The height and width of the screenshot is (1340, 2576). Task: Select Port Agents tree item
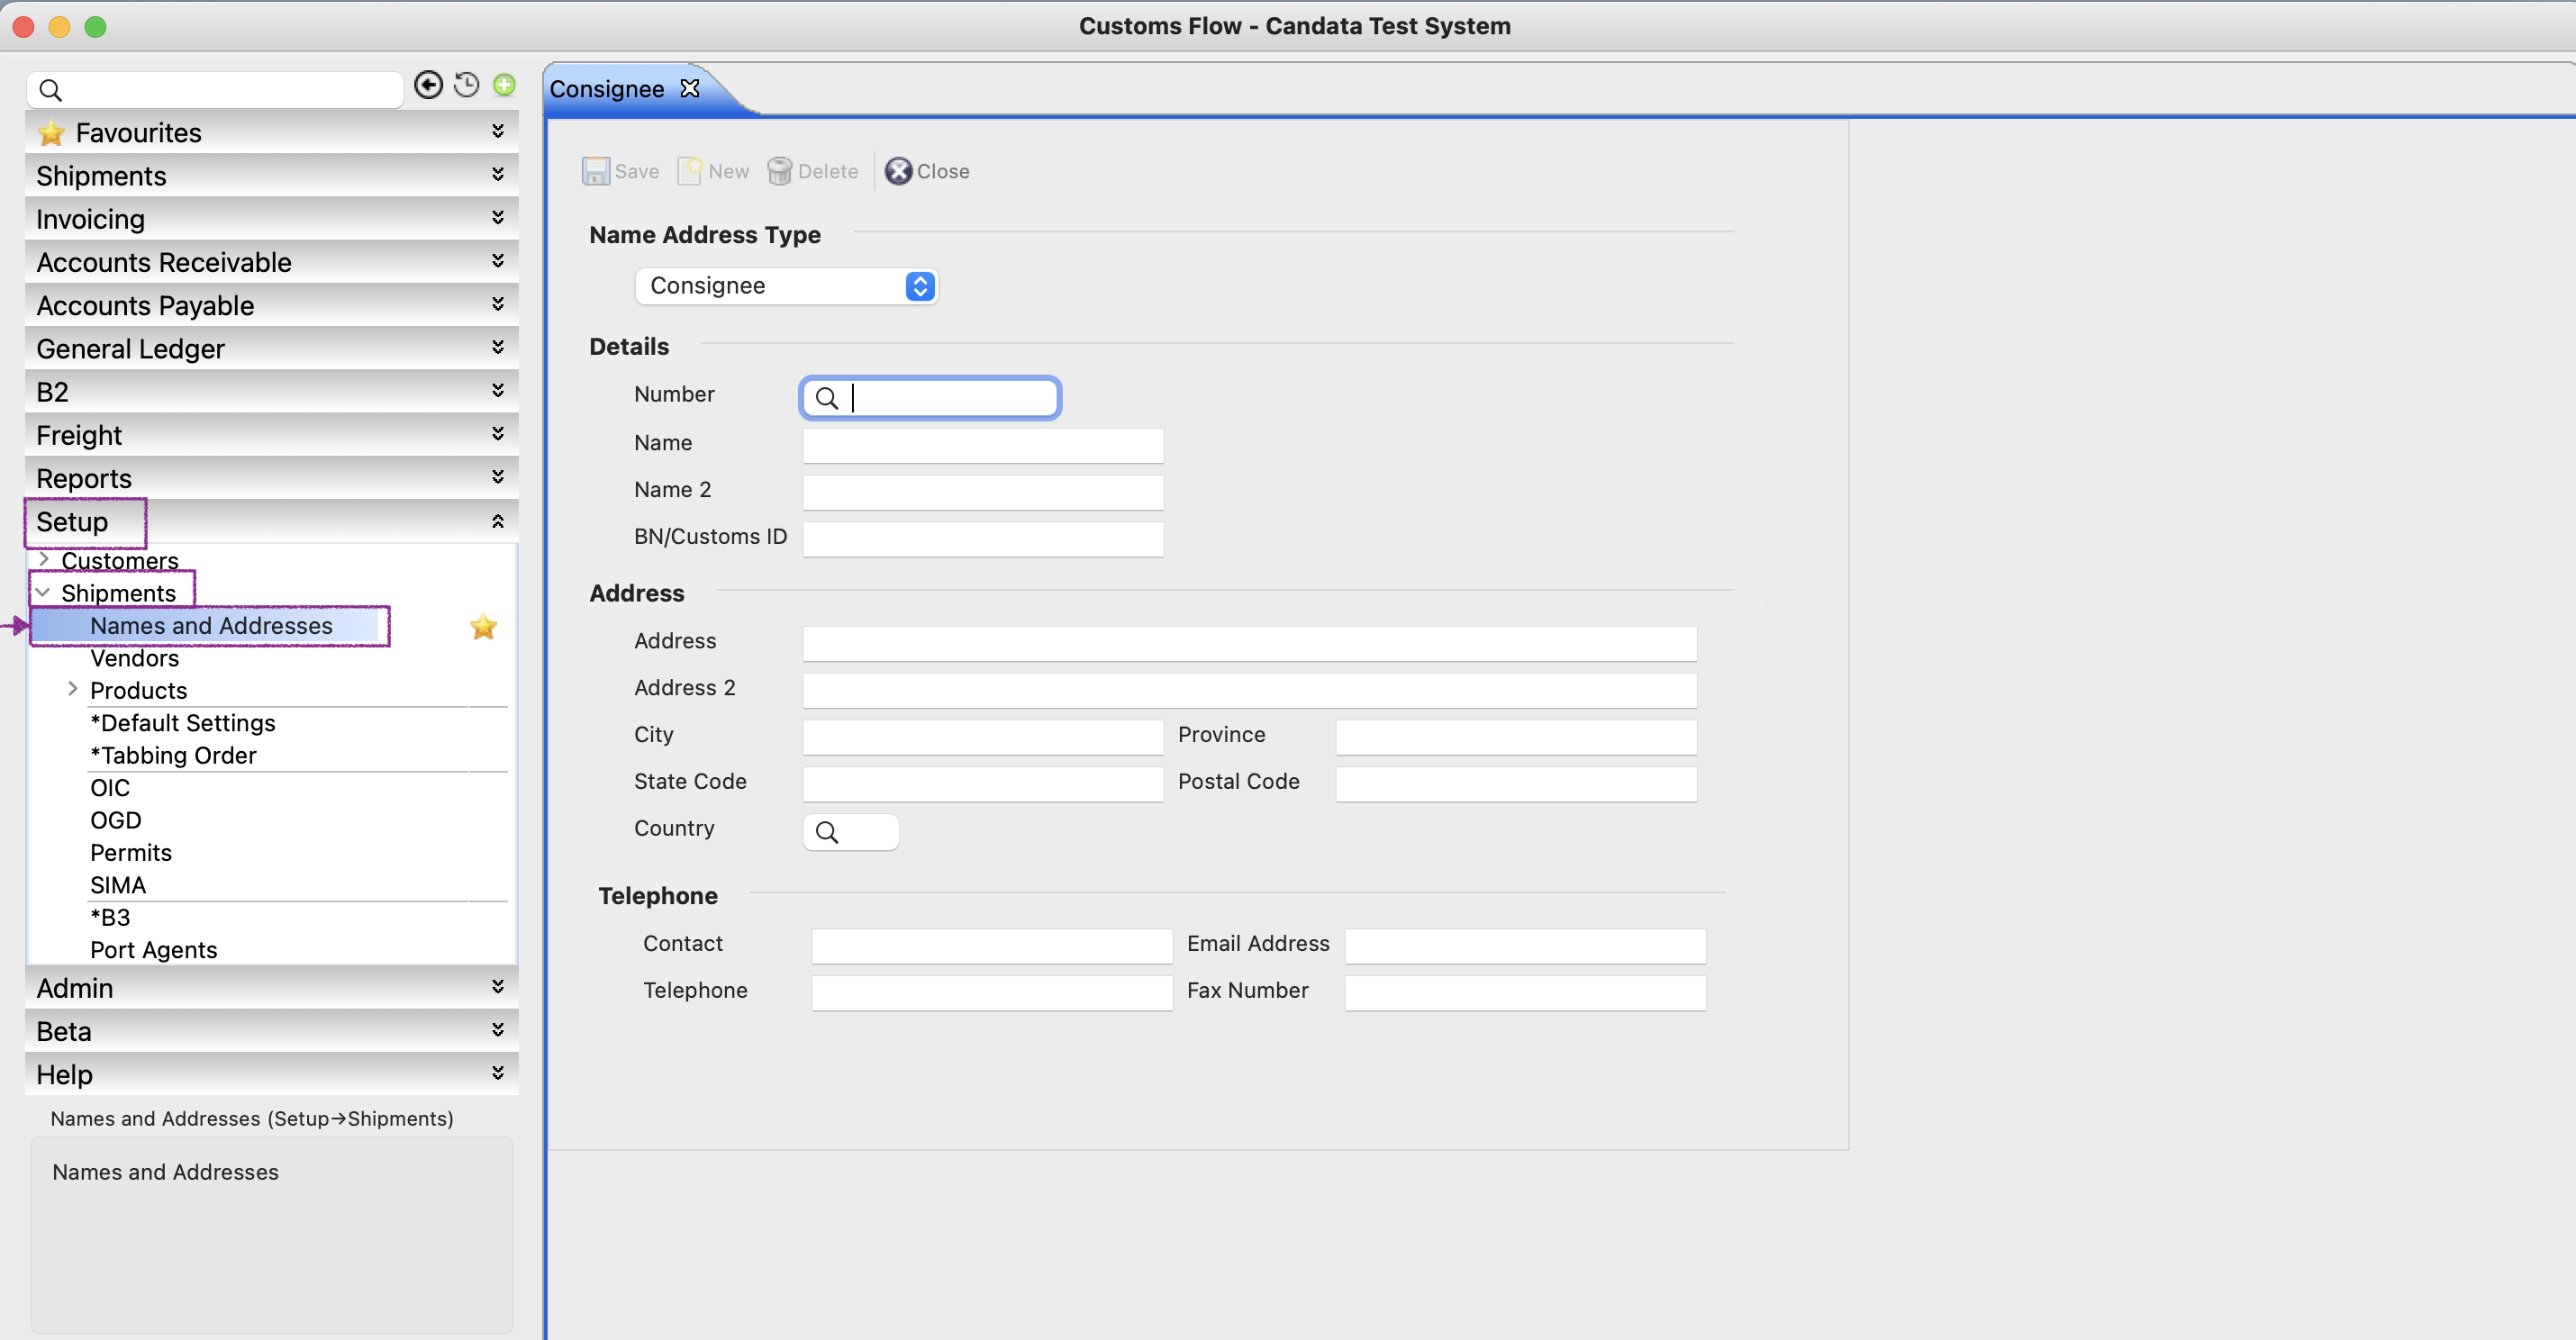(153, 950)
